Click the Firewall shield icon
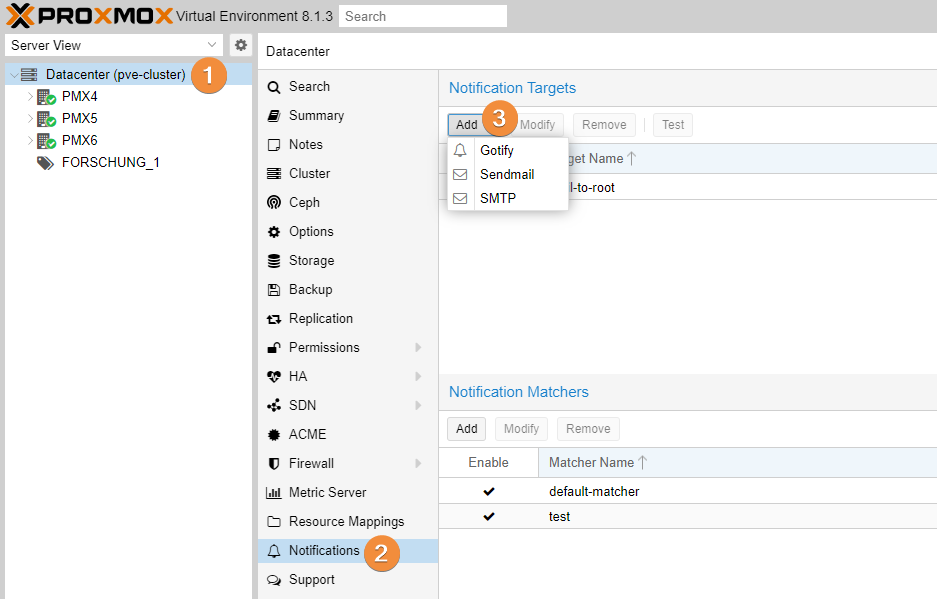The height and width of the screenshot is (599, 937). coord(274,464)
